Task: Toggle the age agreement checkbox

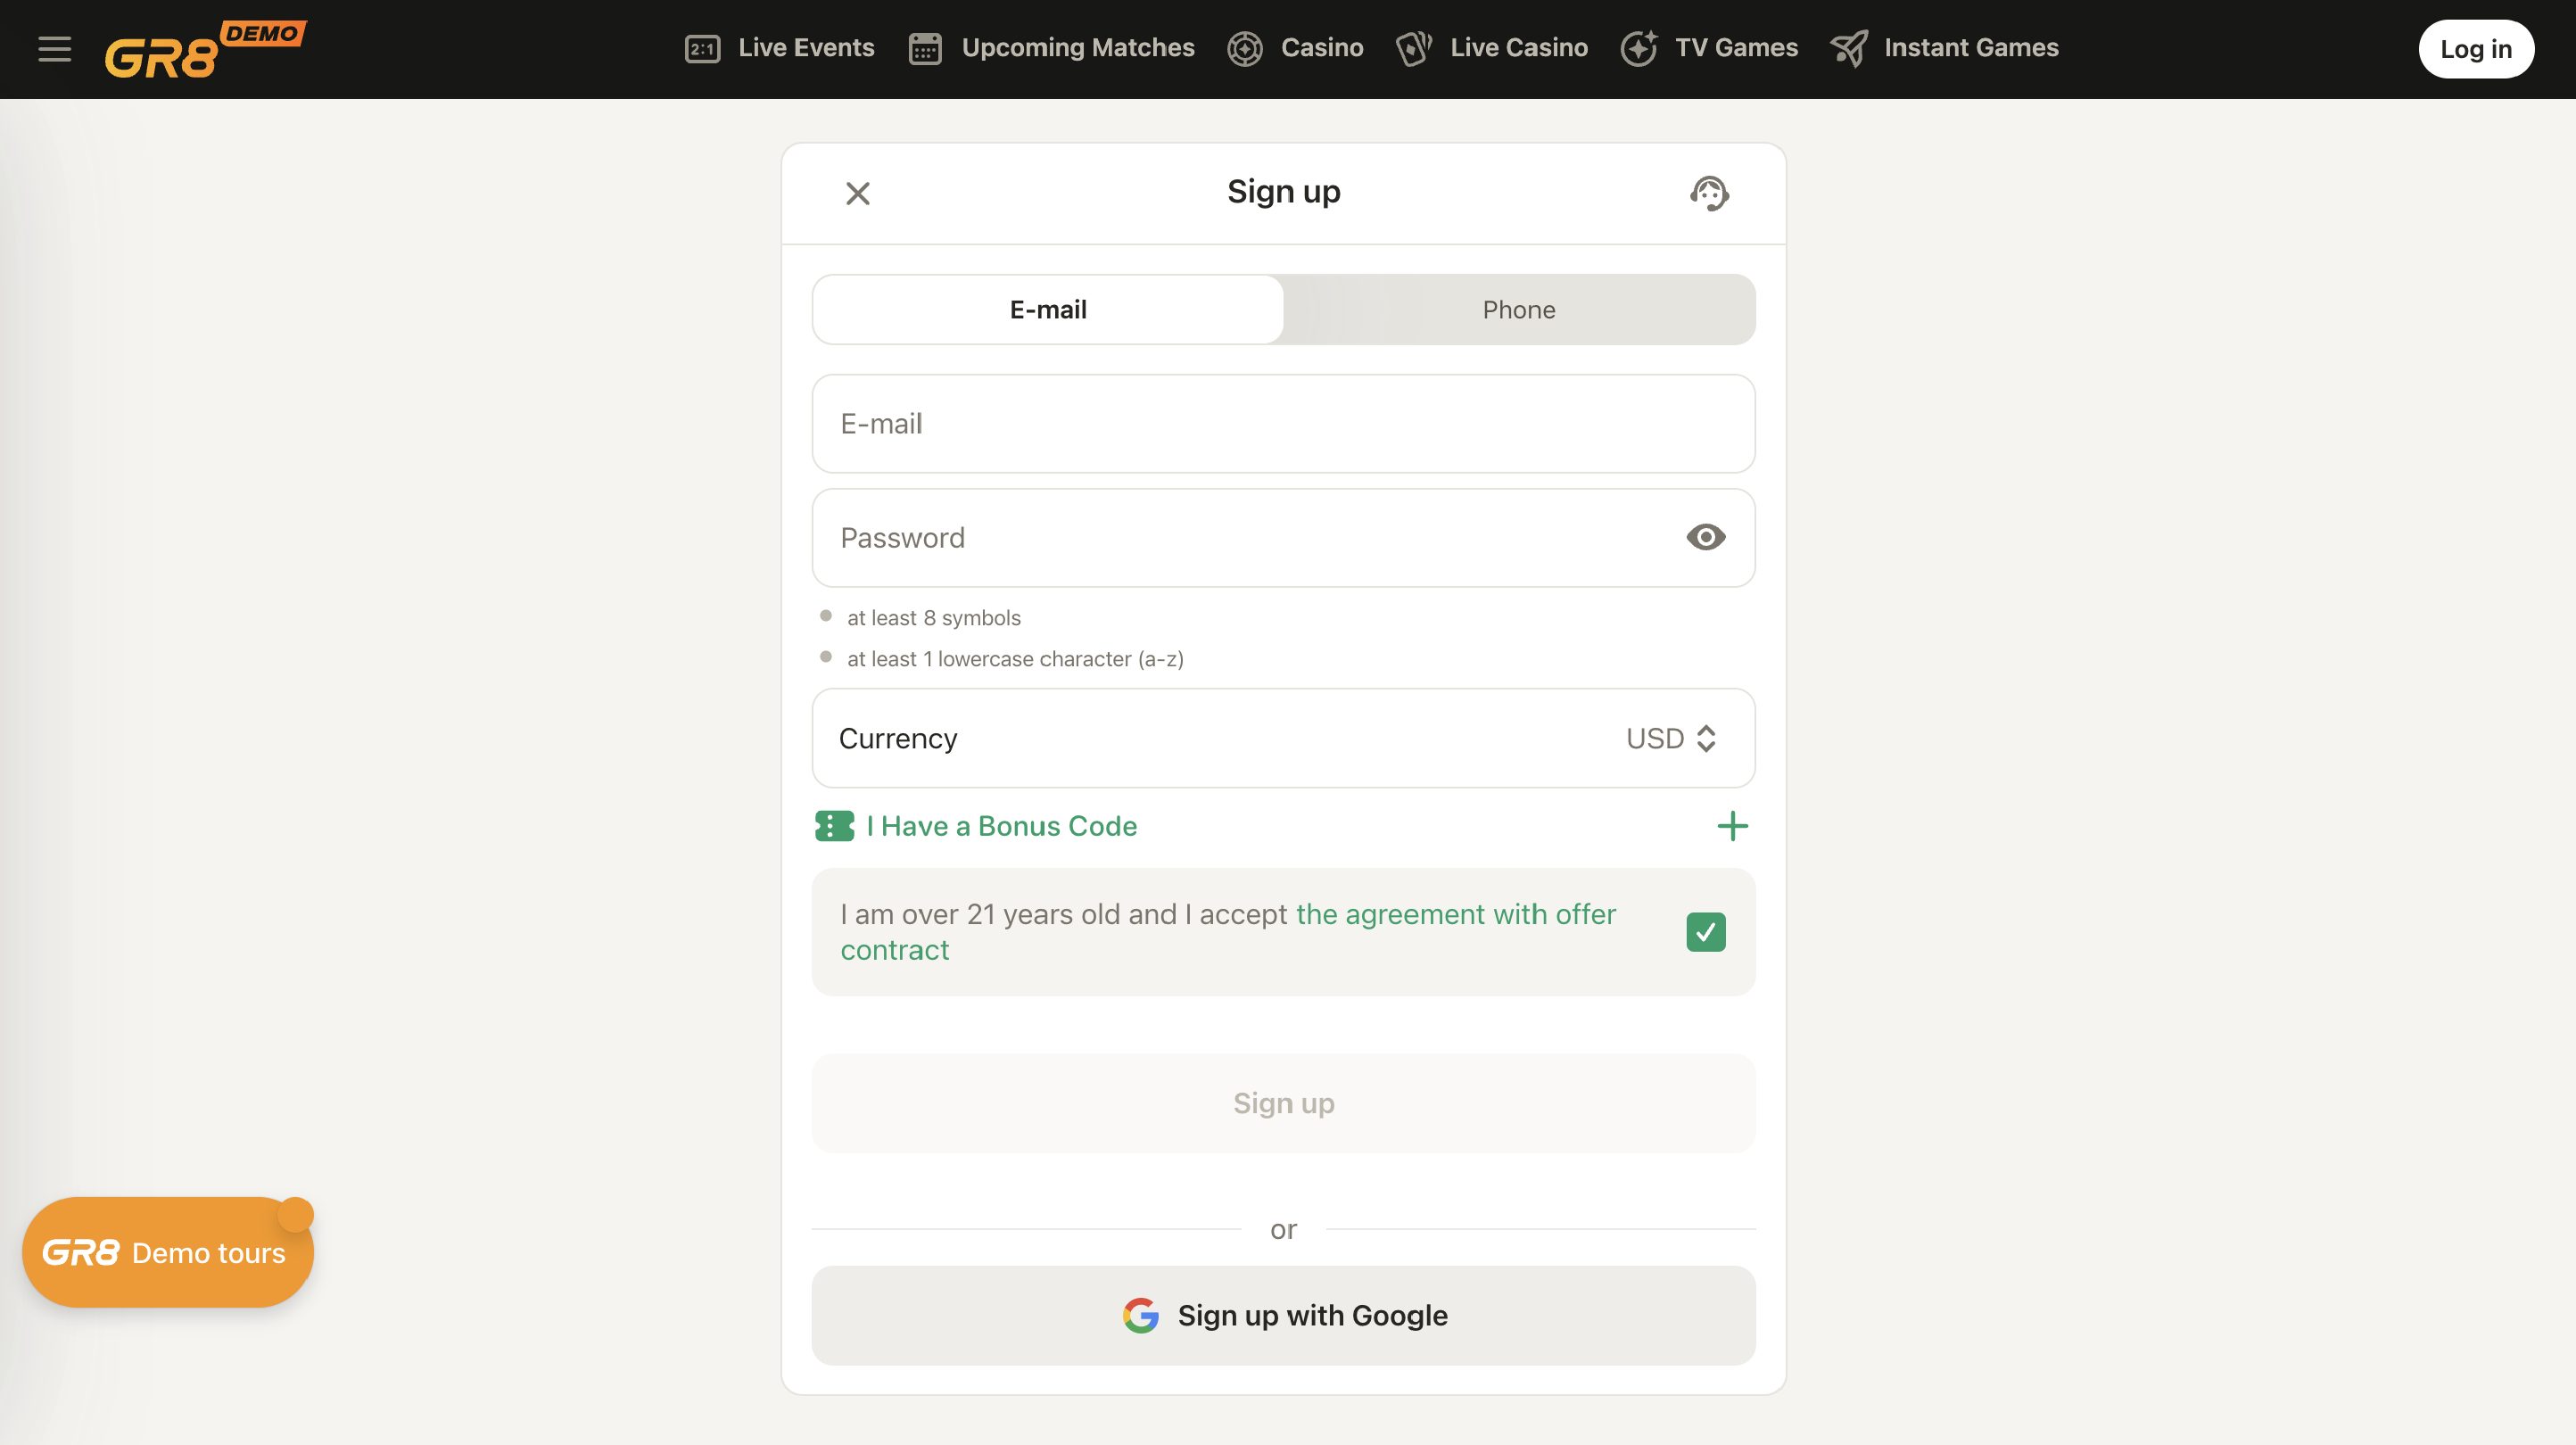Action: coord(1705,932)
